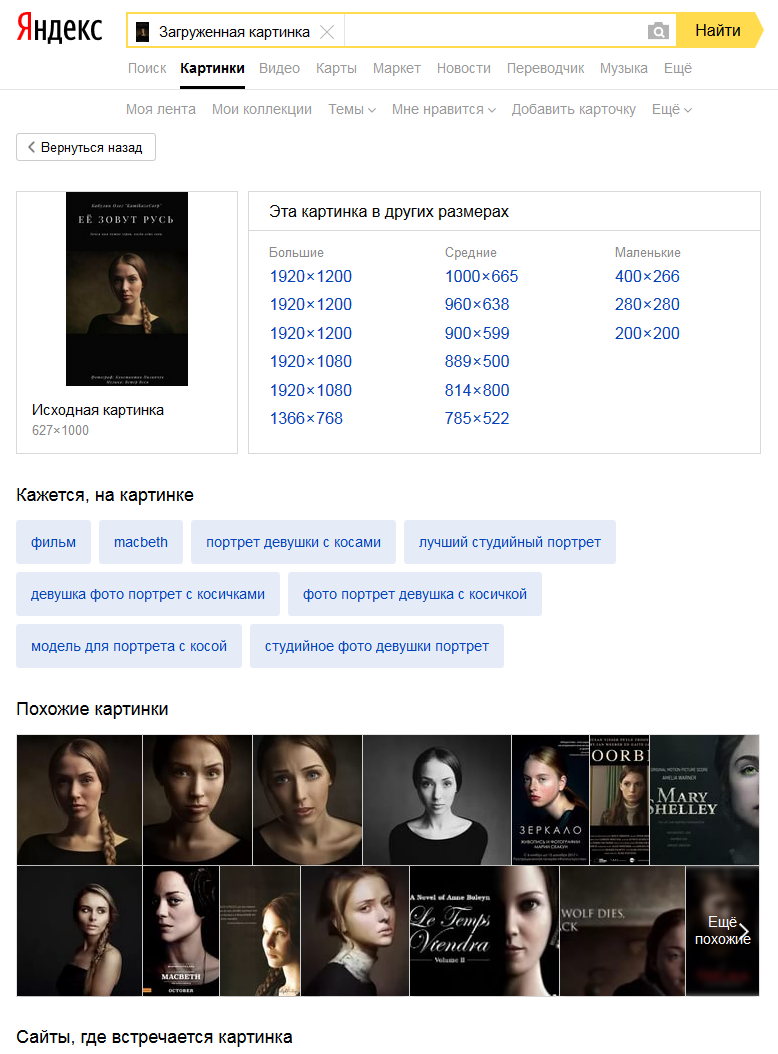Open the Мне нравится dropdown

tap(444, 109)
